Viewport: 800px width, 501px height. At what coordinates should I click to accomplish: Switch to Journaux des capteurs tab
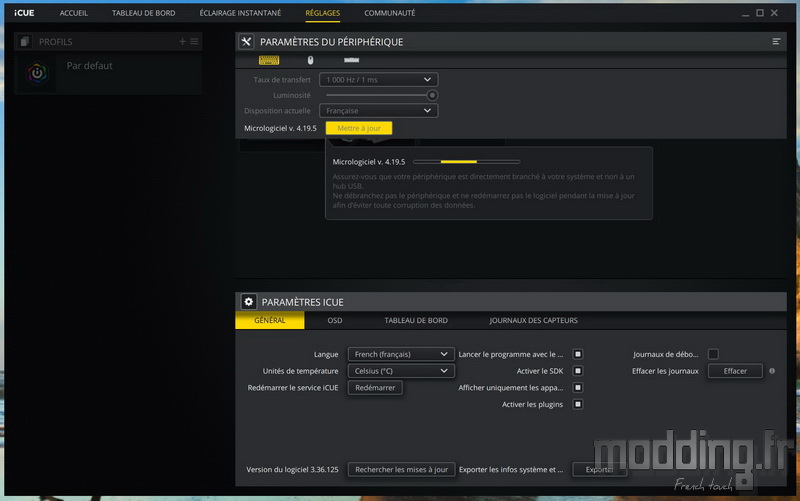point(533,320)
